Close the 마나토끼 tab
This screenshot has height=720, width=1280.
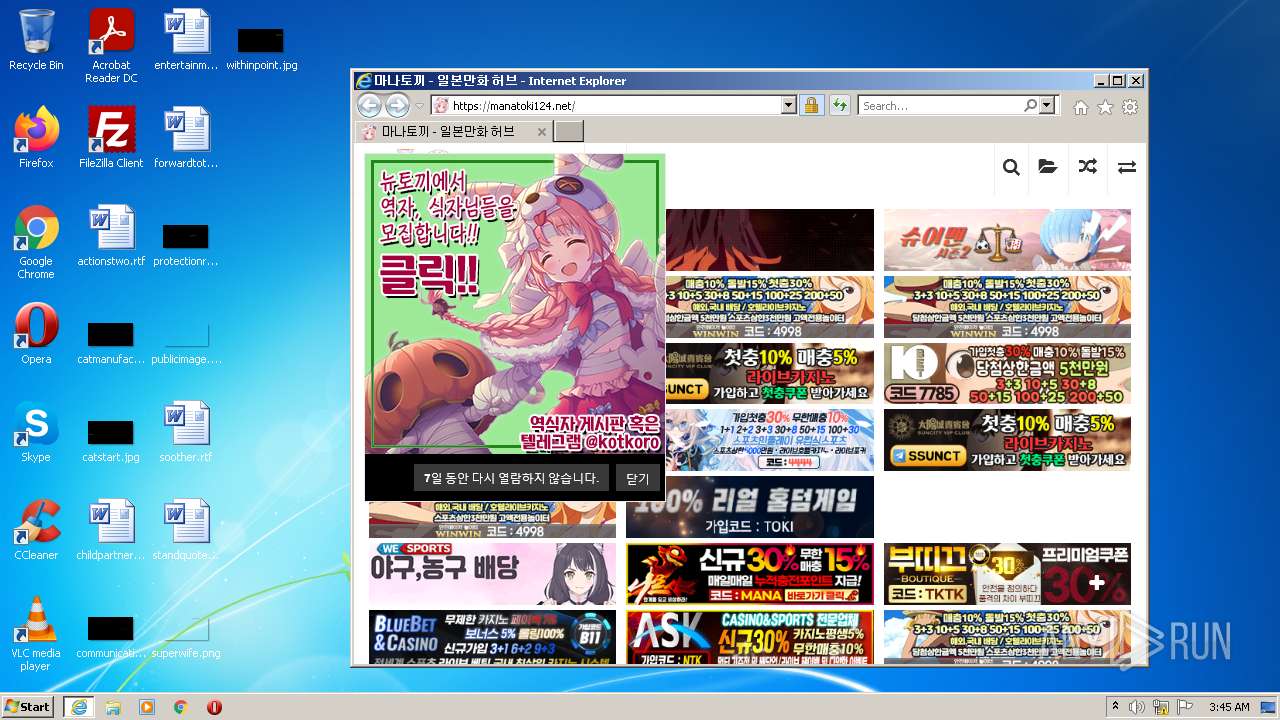pyautogui.click(x=541, y=132)
